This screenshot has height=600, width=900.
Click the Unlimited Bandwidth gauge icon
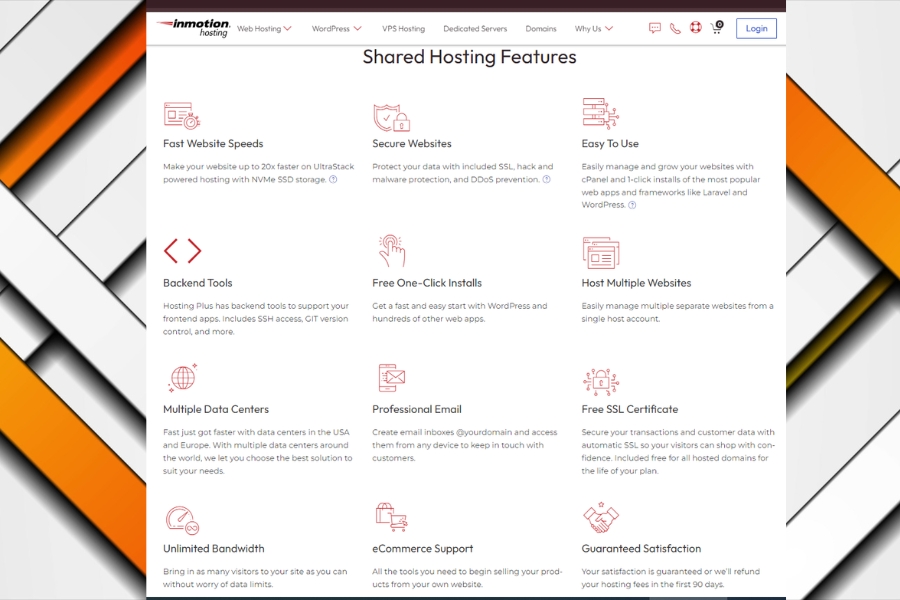(x=182, y=520)
